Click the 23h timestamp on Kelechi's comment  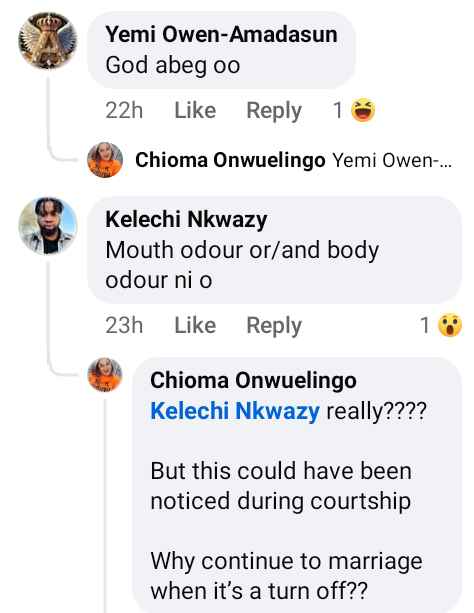pos(124,325)
